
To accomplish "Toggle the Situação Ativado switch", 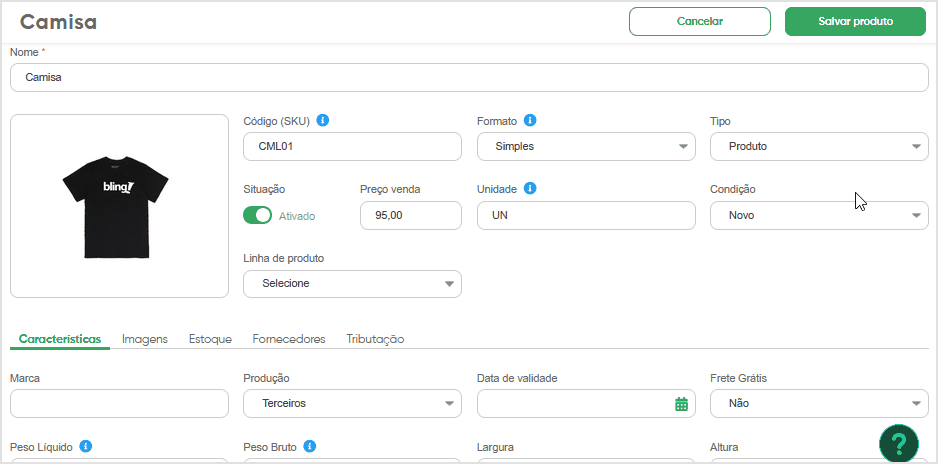I will (x=258, y=216).
